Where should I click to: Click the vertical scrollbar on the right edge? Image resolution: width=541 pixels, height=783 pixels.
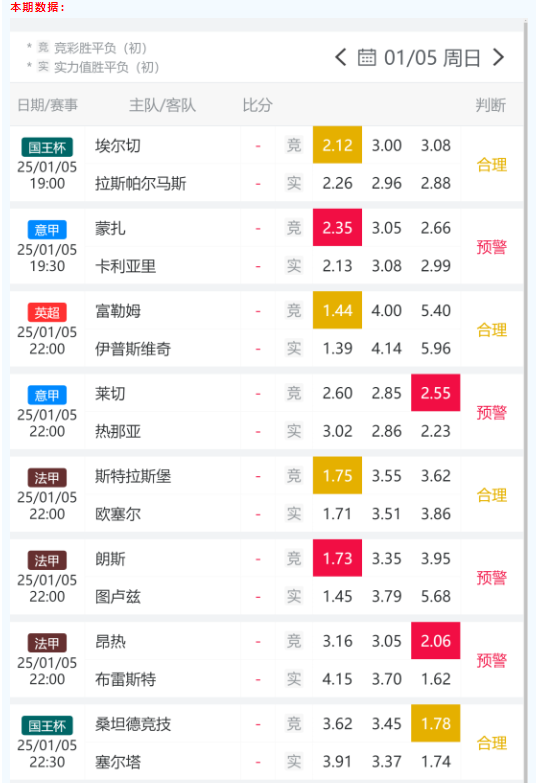point(526,399)
